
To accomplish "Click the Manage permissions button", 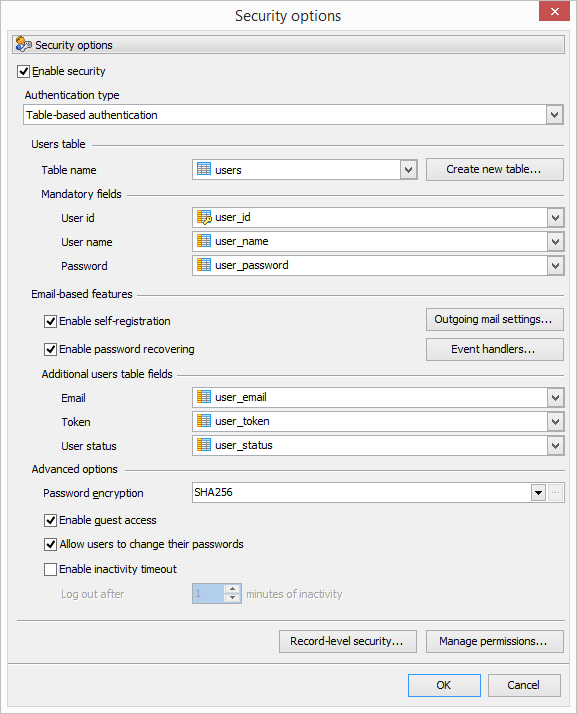I will (495, 641).
